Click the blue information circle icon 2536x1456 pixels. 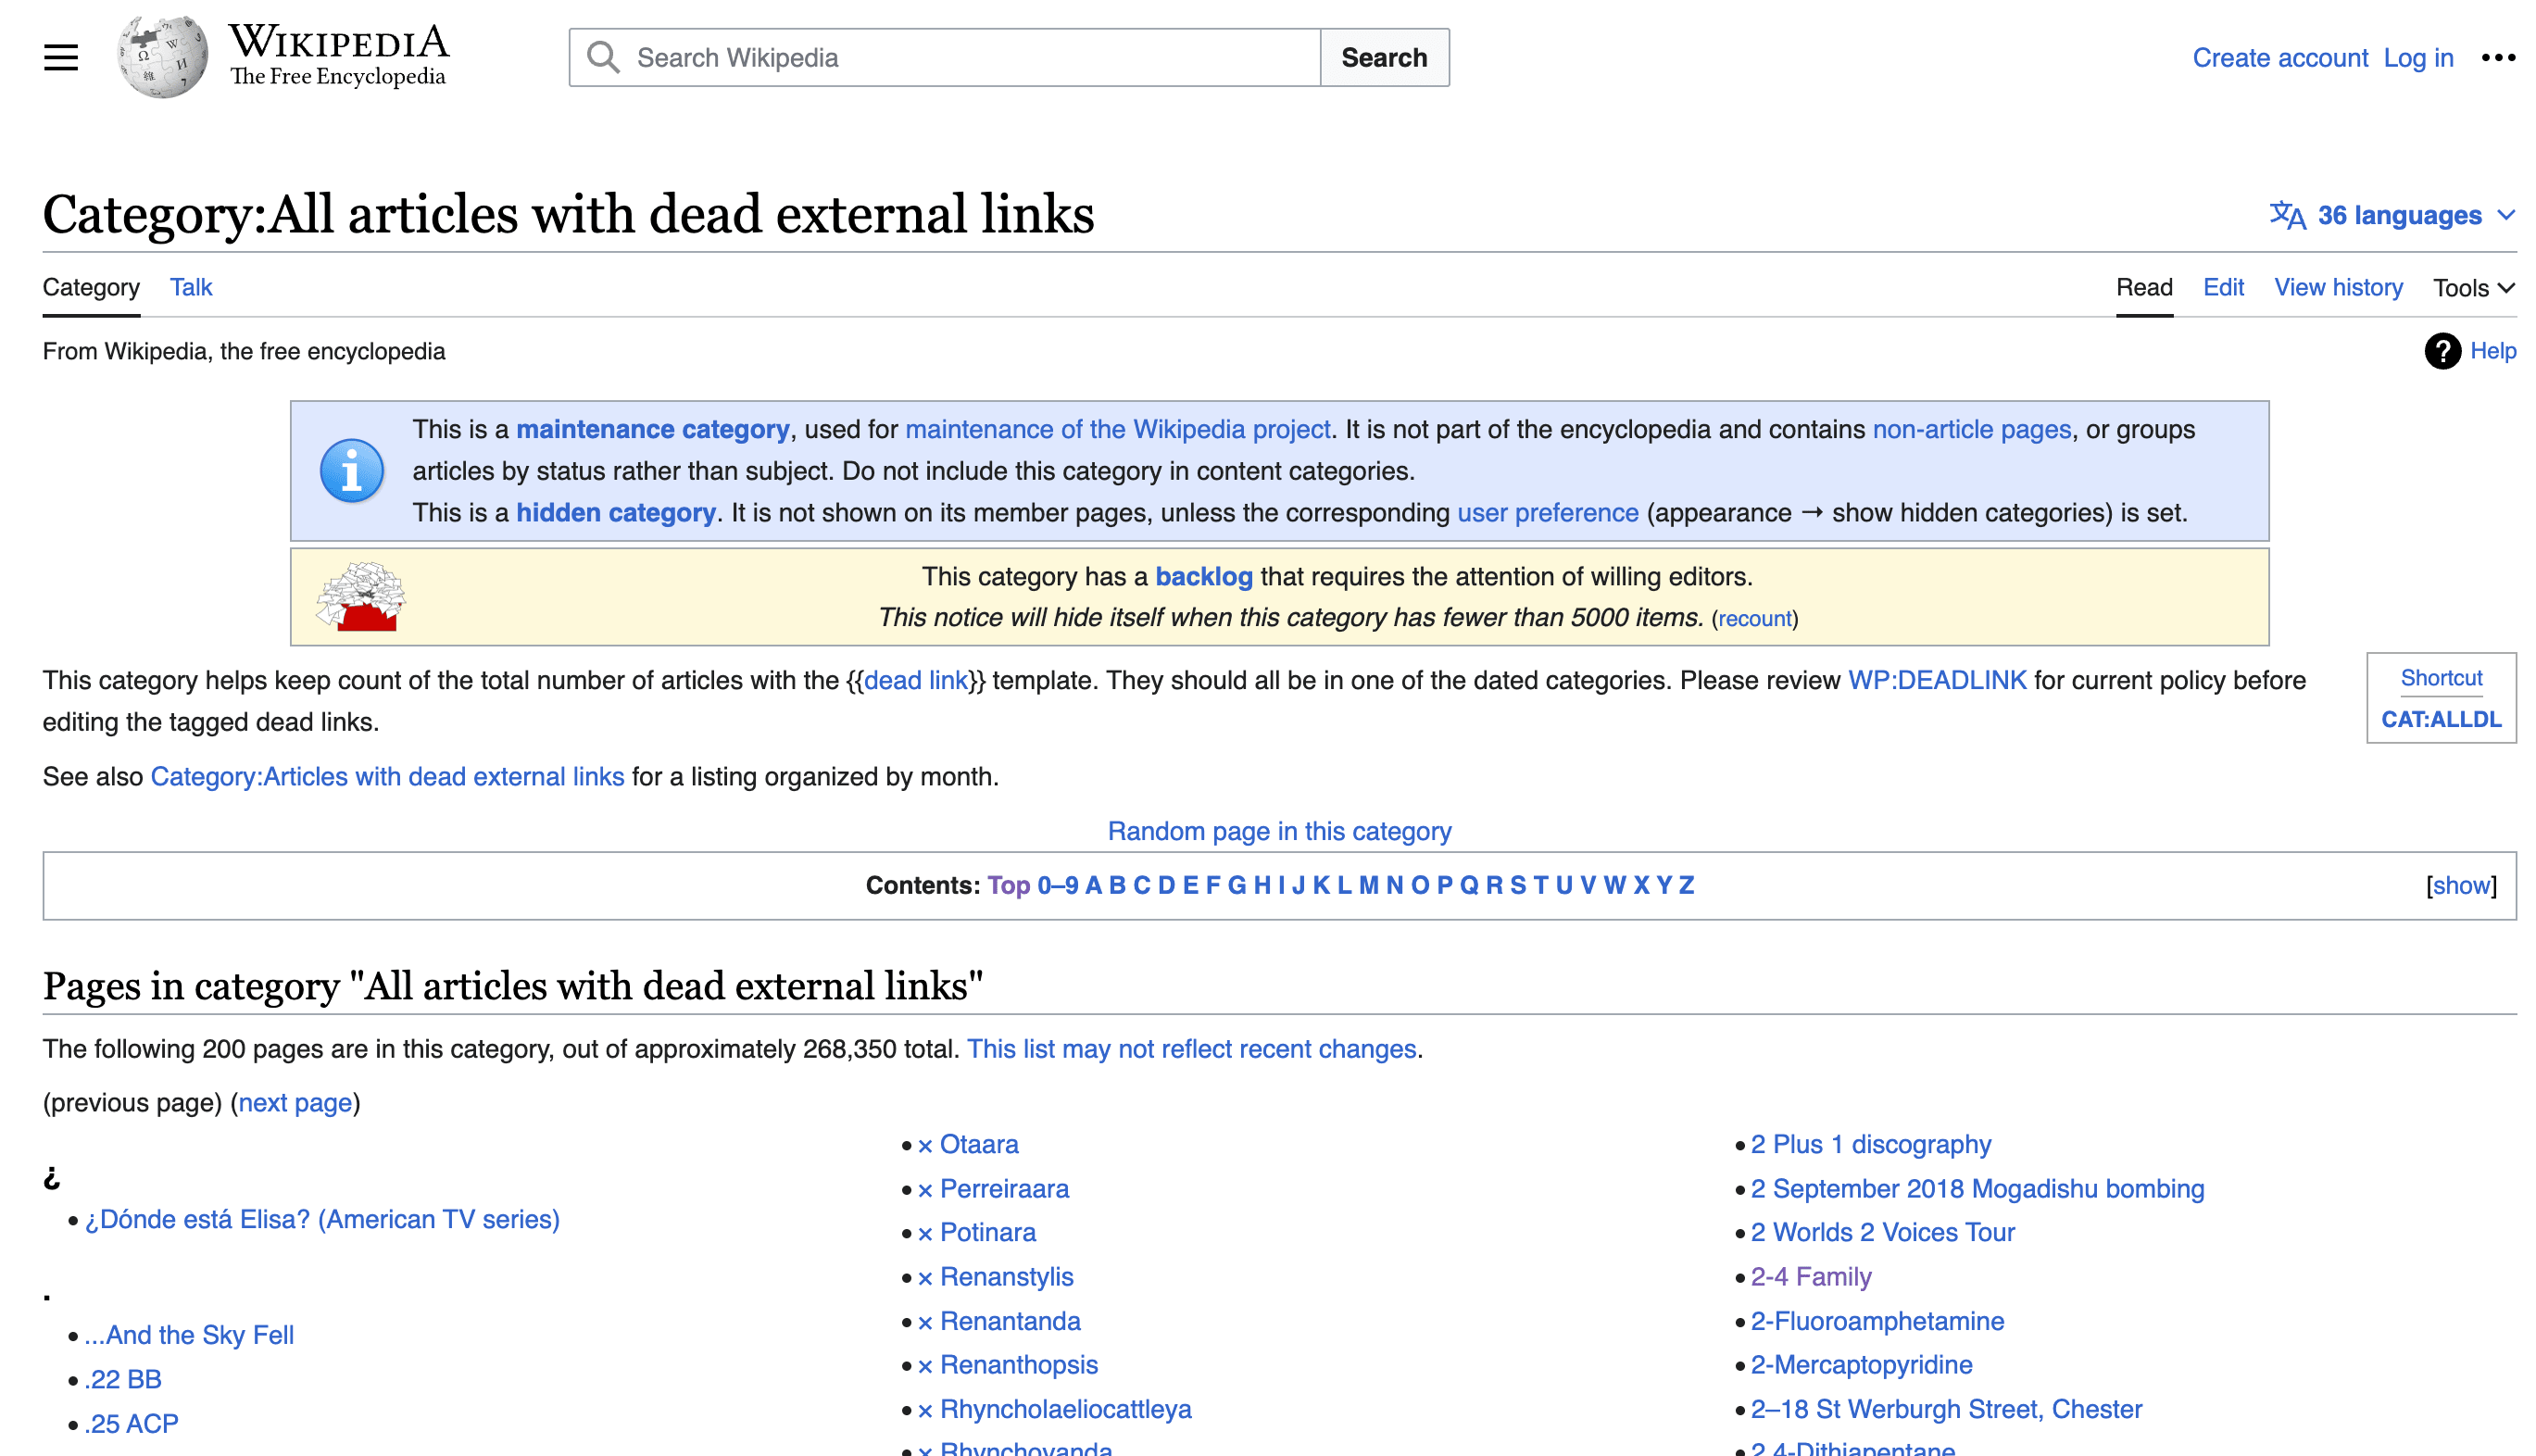(351, 471)
